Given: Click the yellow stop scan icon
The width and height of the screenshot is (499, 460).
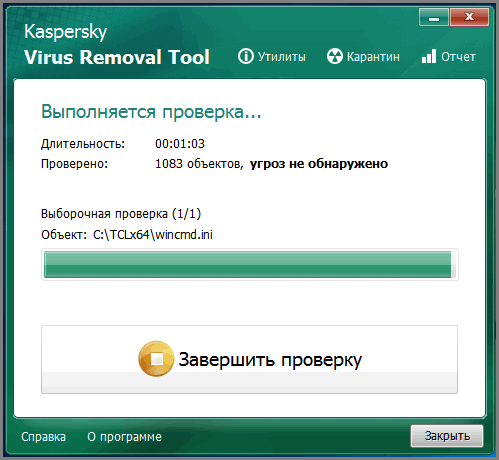Looking at the screenshot, I should (156, 359).
